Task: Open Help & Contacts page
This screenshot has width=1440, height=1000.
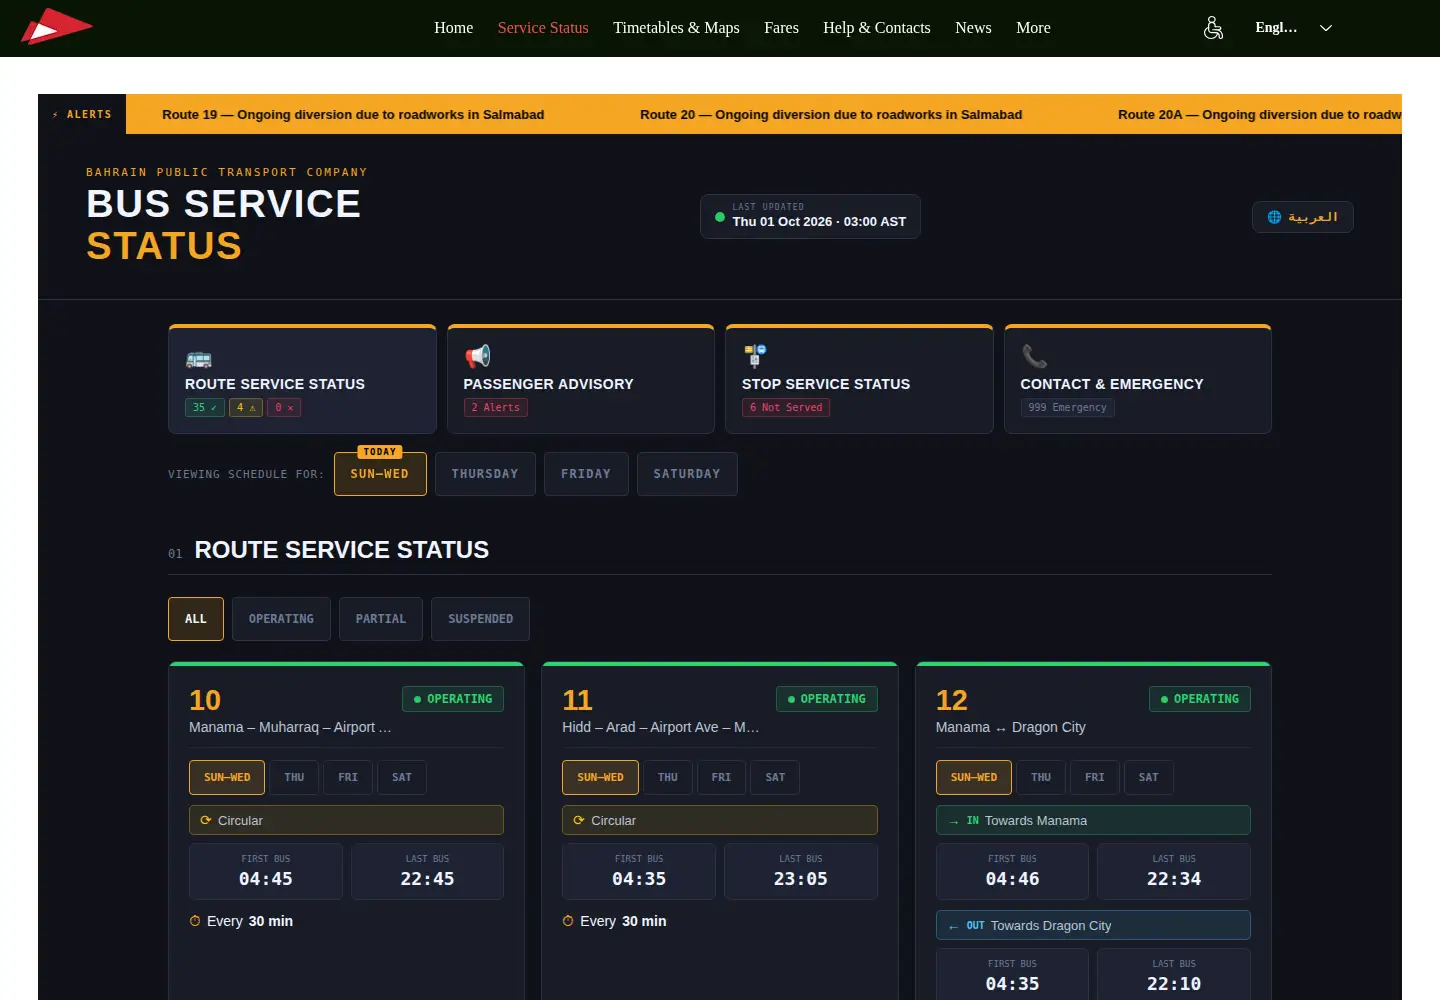Action: [877, 28]
